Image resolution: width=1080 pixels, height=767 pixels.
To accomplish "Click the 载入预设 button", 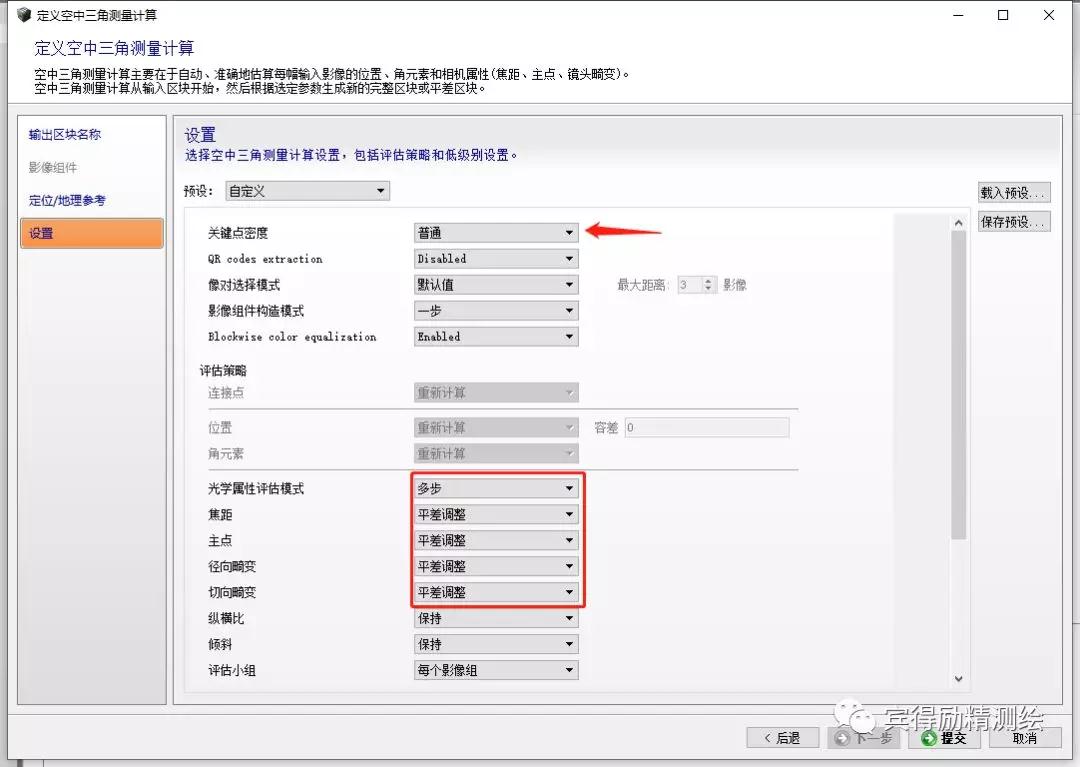I will (1013, 193).
